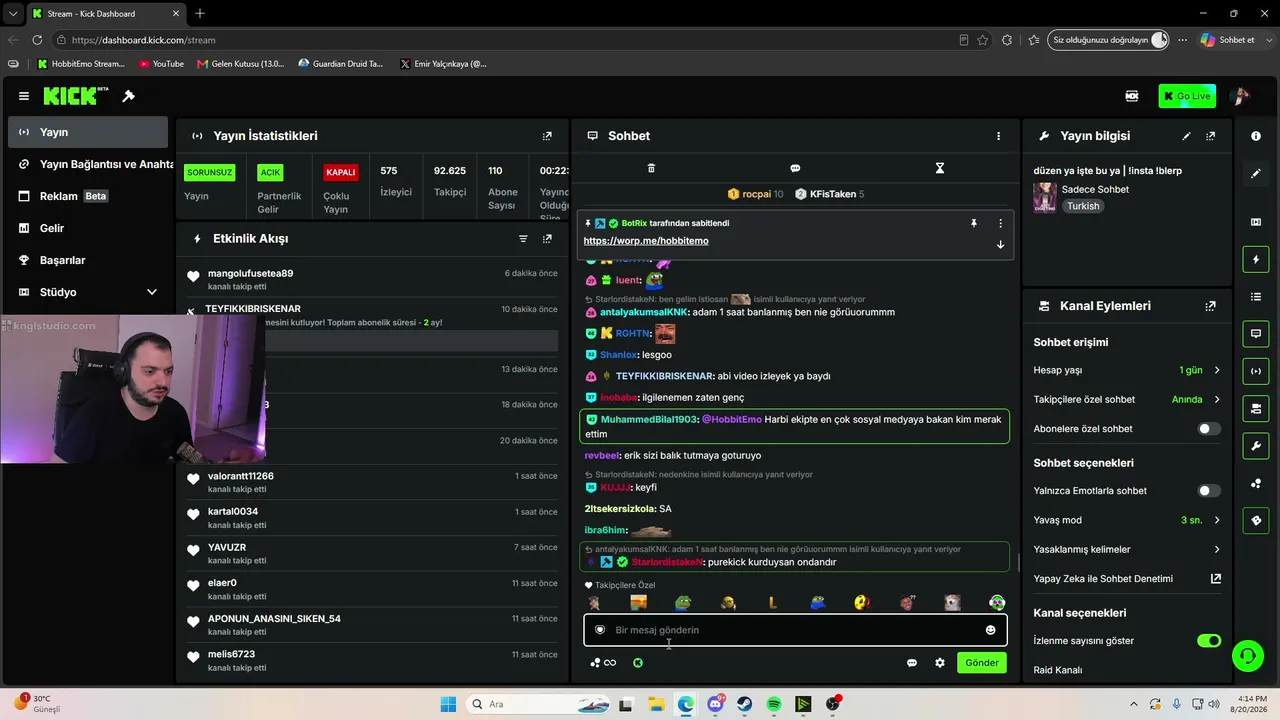Open the worp.me/hobbitemo link

point(646,241)
